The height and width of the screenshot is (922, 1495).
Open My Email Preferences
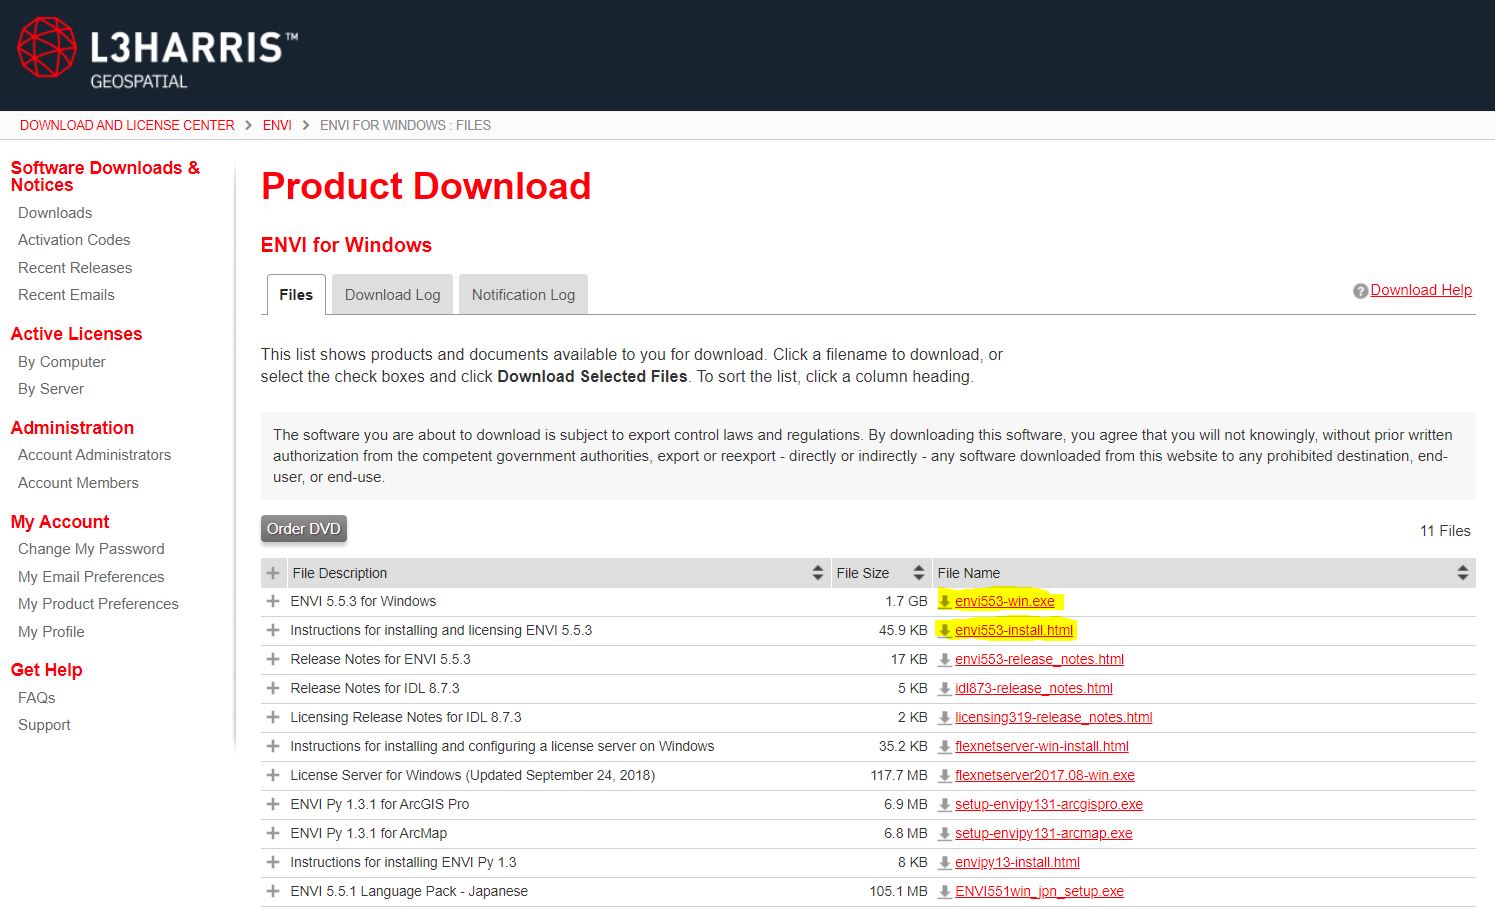pyautogui.click(x=91, y=577)
